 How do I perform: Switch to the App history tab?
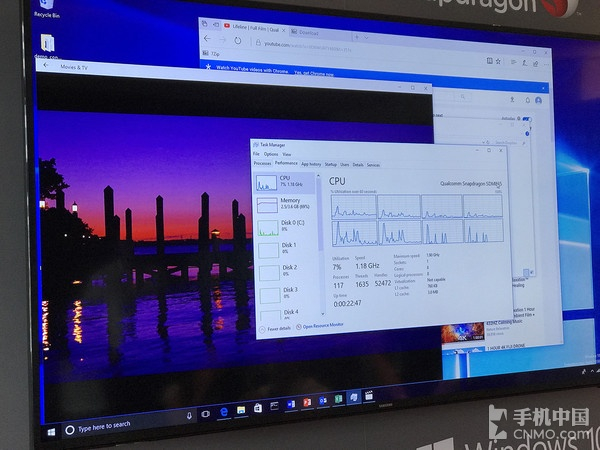[x=311, y=164]
